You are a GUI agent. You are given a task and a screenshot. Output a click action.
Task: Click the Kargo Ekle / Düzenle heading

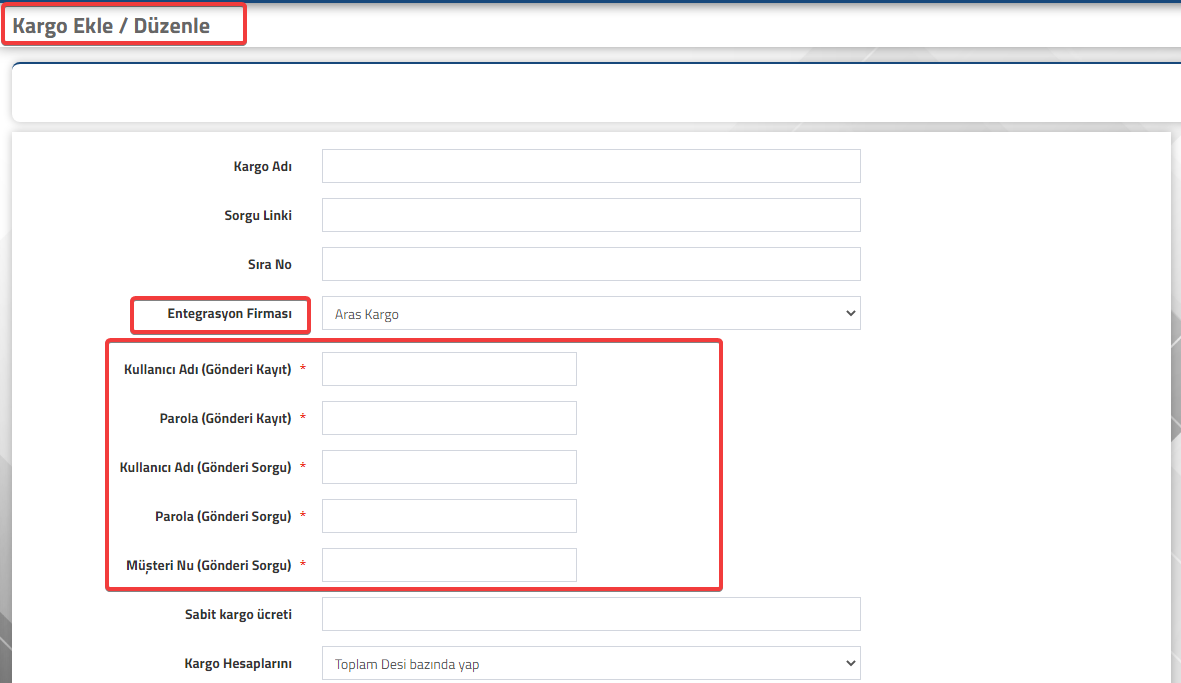pyautogui.click(x=111, y=26)
